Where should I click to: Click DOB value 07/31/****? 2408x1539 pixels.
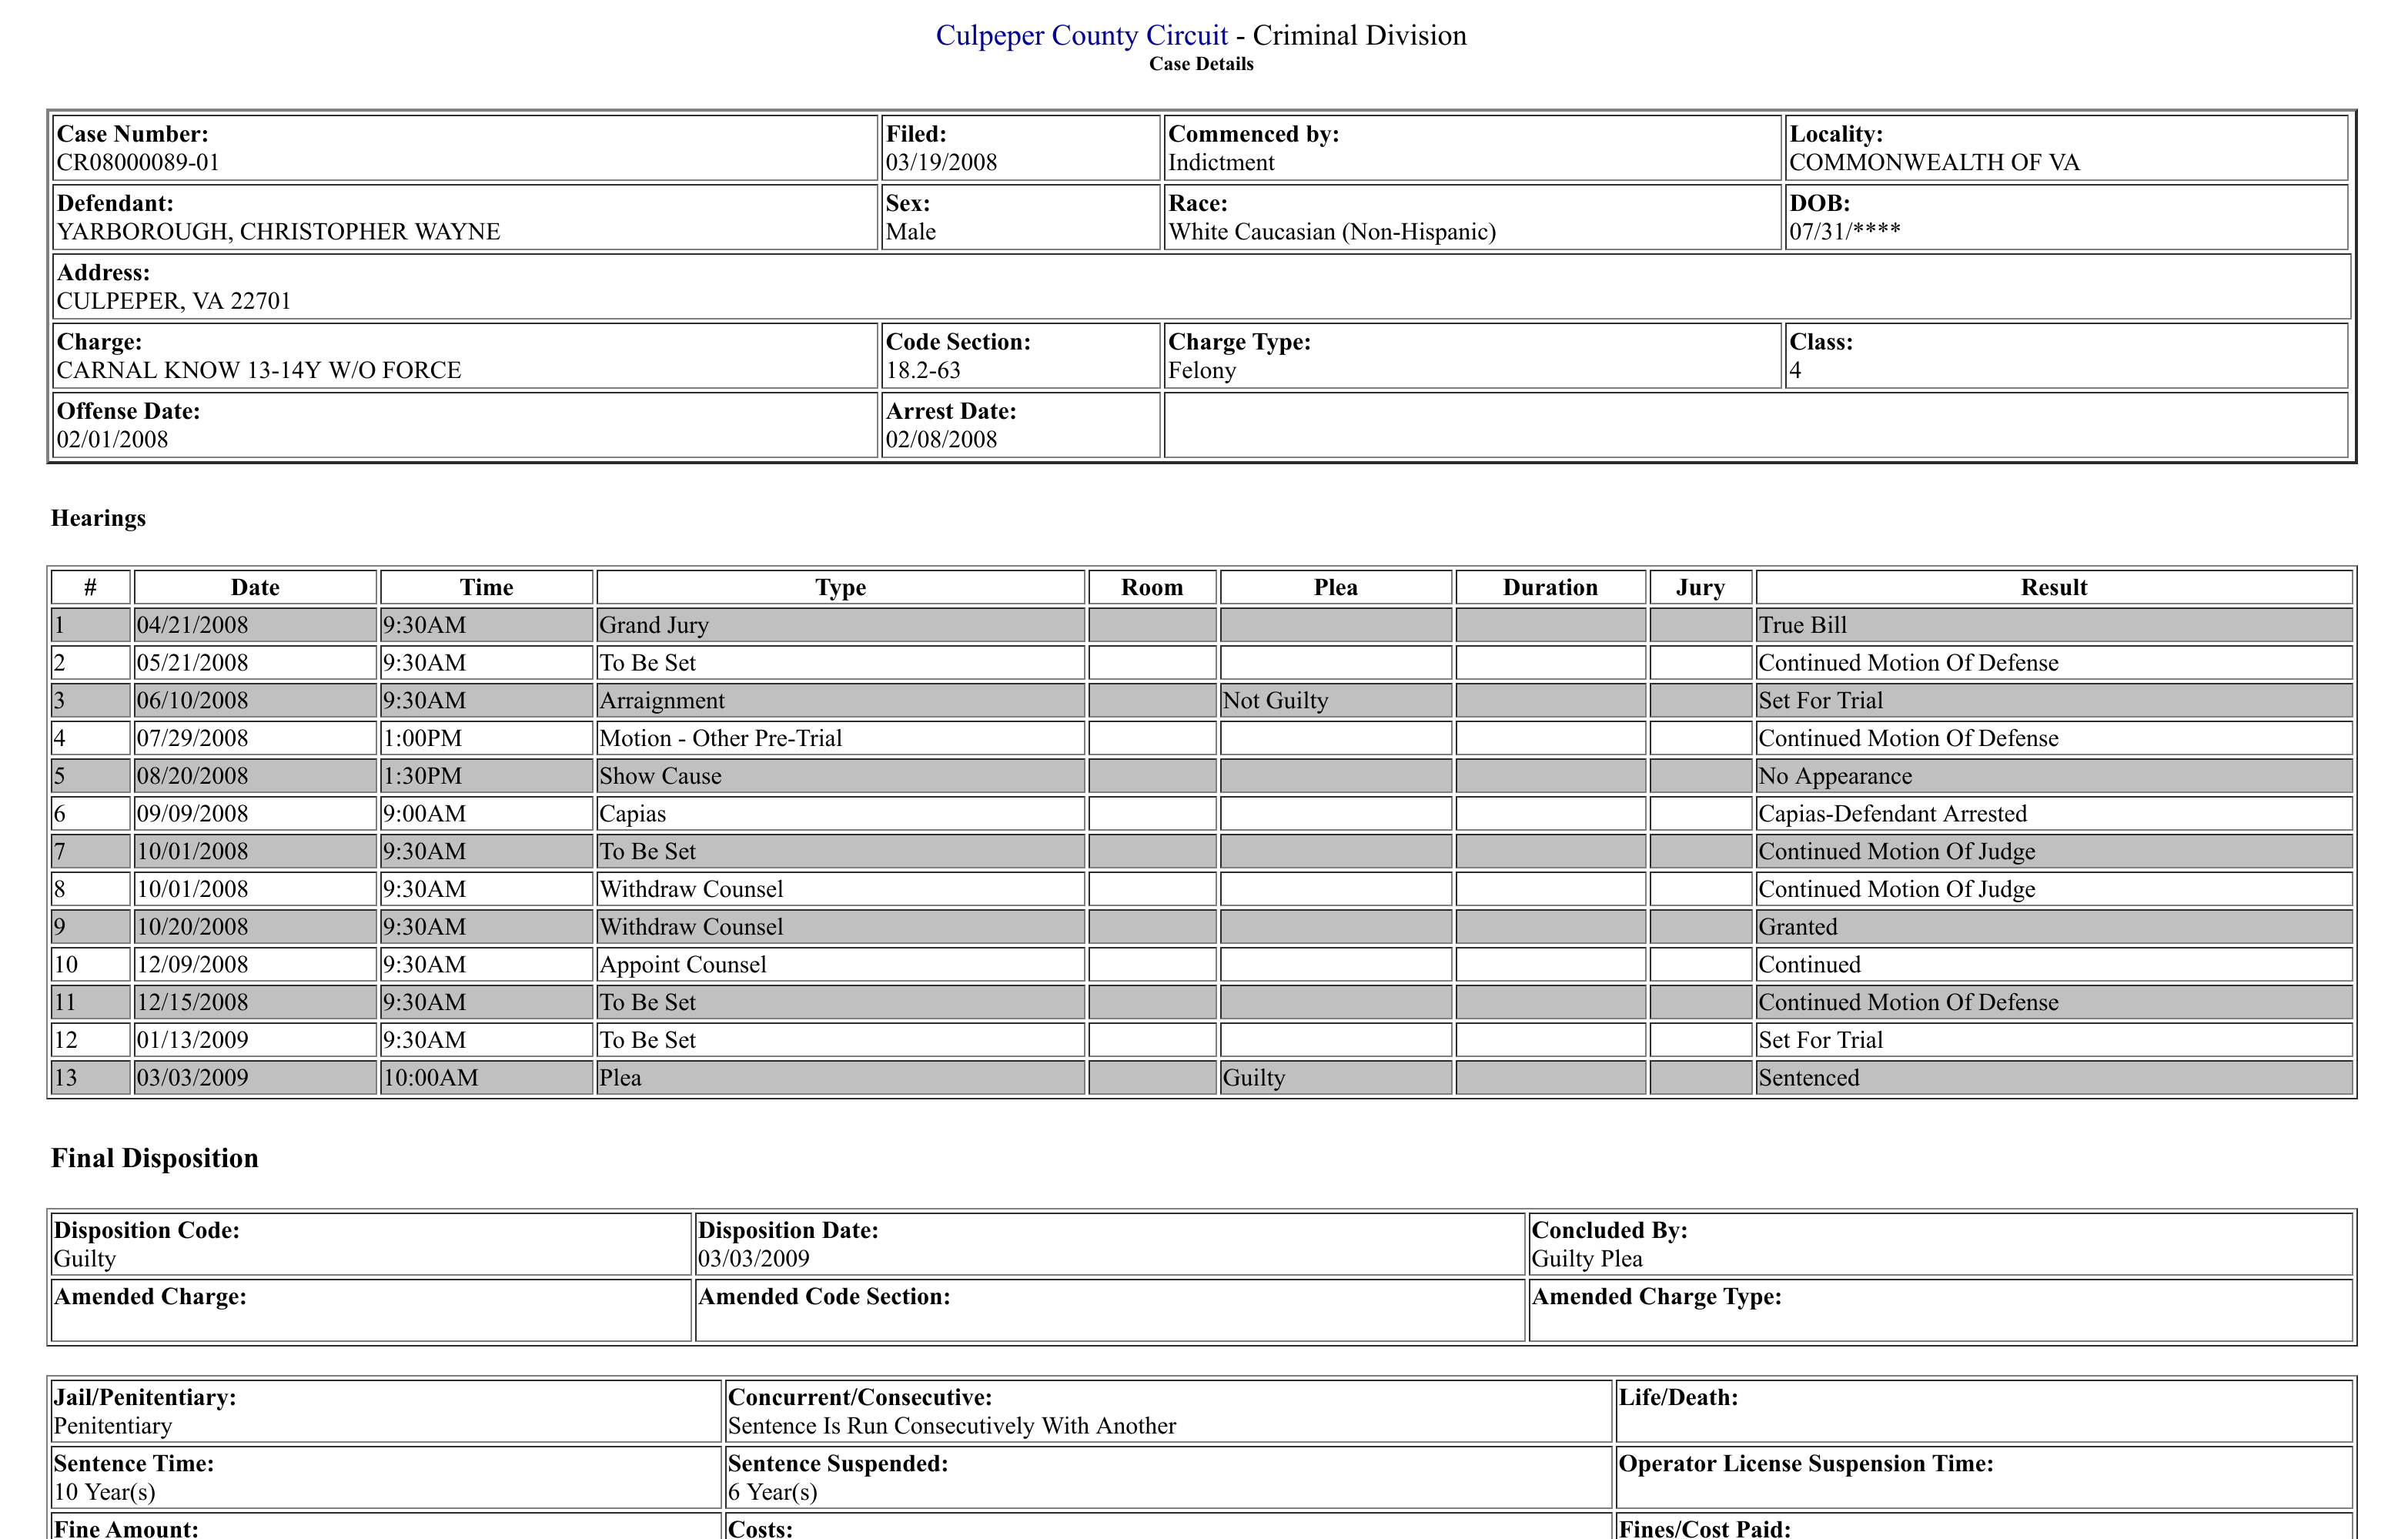point(1845,232)
